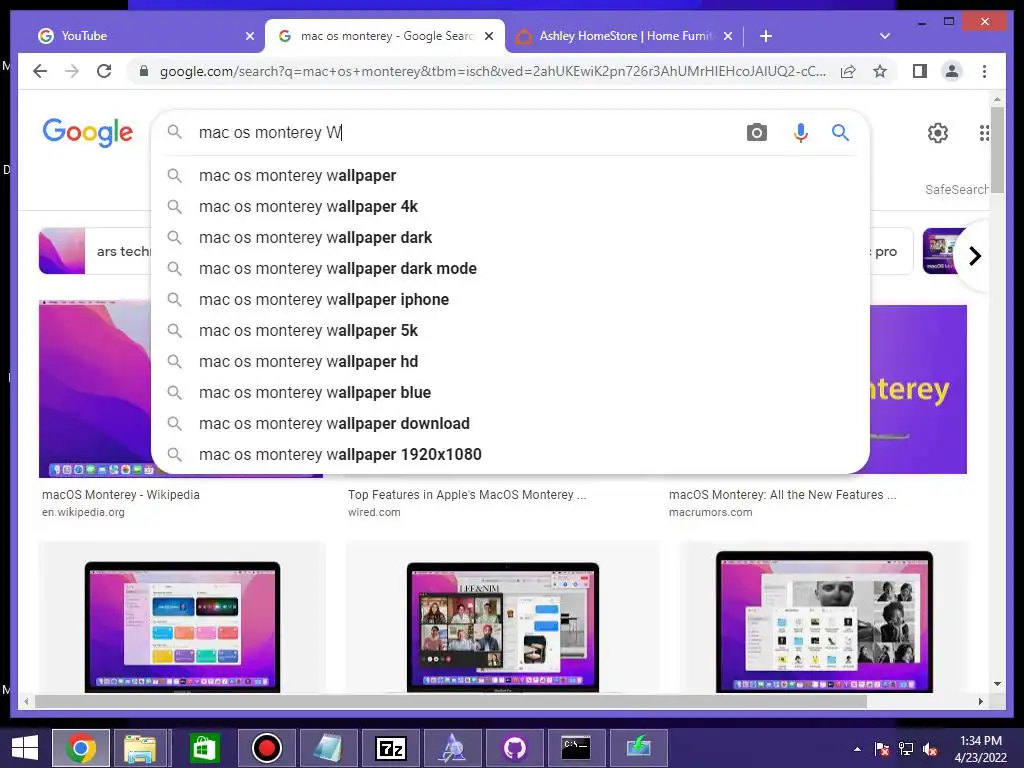Open 7-Zip from the taskbar
Viewport: 1024px width, 768px height.
click(x=391, y=748)
